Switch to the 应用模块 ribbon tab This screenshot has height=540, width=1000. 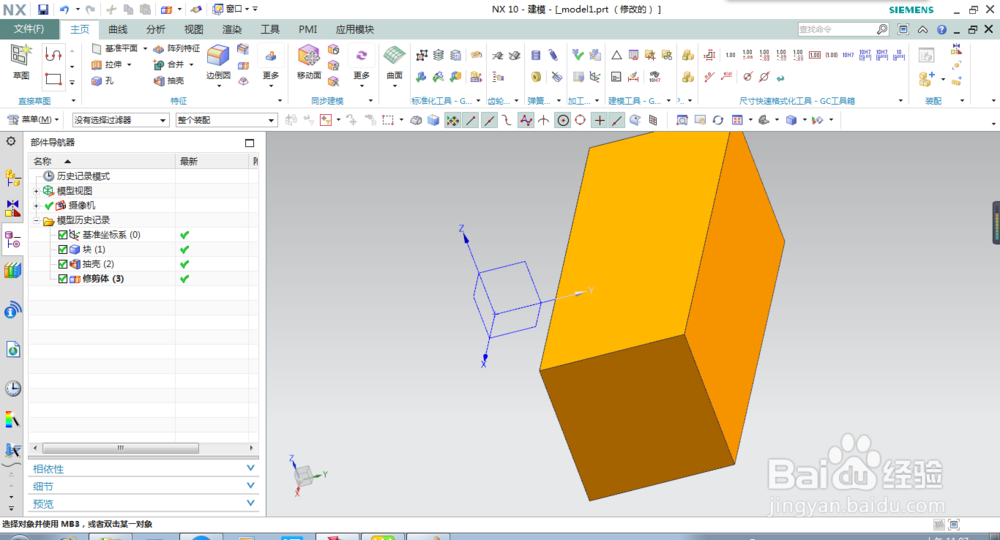[355, 29]
